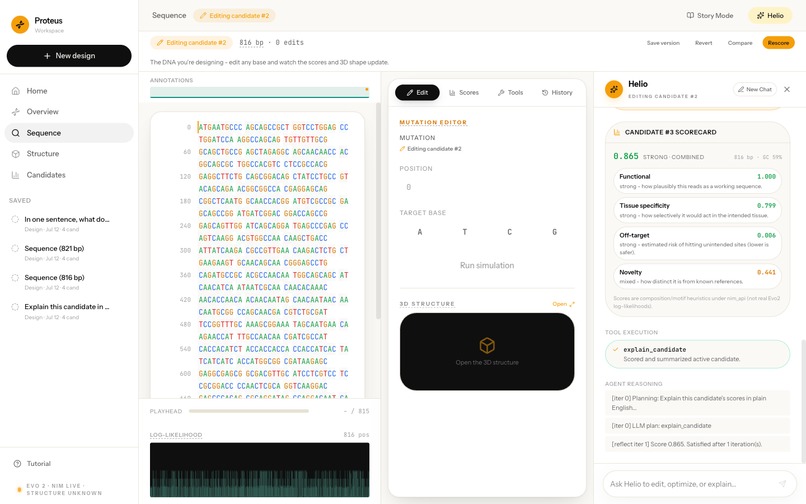The width and height of the screenshot is (806, 504).
Task: Click New Chat in Helio panel
Action: point(755,89)
